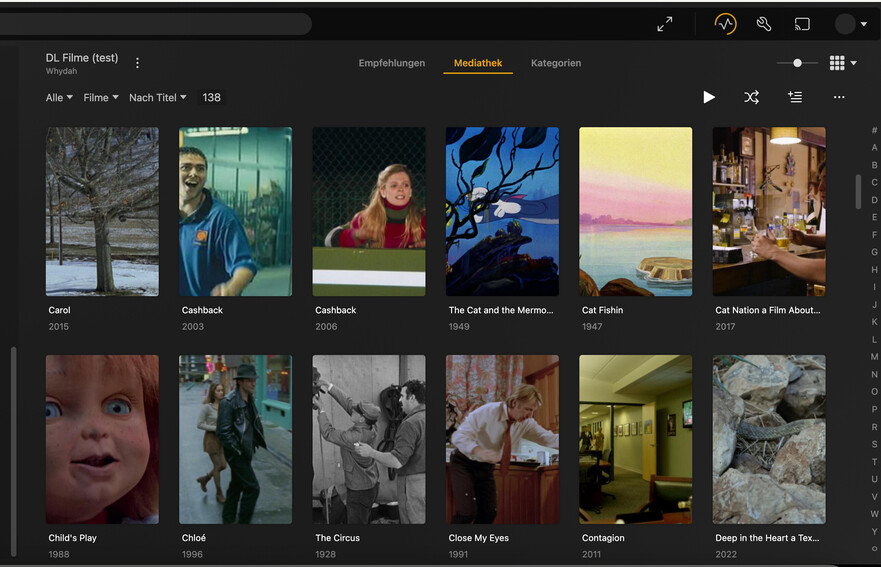881x567 pixels.
Task: Click the search field in the top bar
Action: point(156,24)
